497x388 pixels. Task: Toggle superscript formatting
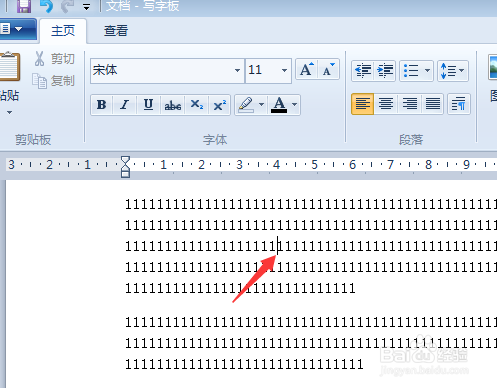coord(220,105)
